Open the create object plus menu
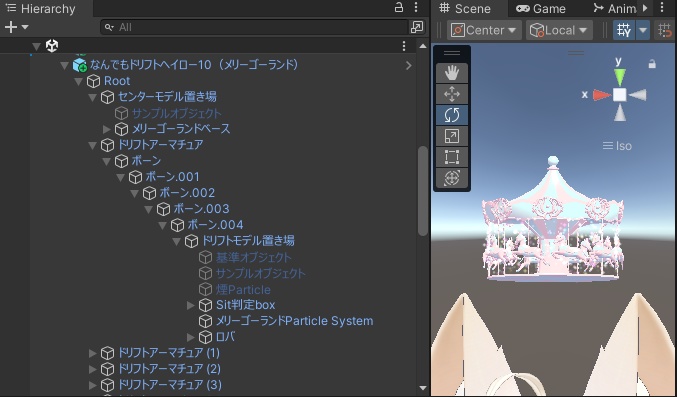The height and width of the screenshot is (397, 677). click(16, 27)
